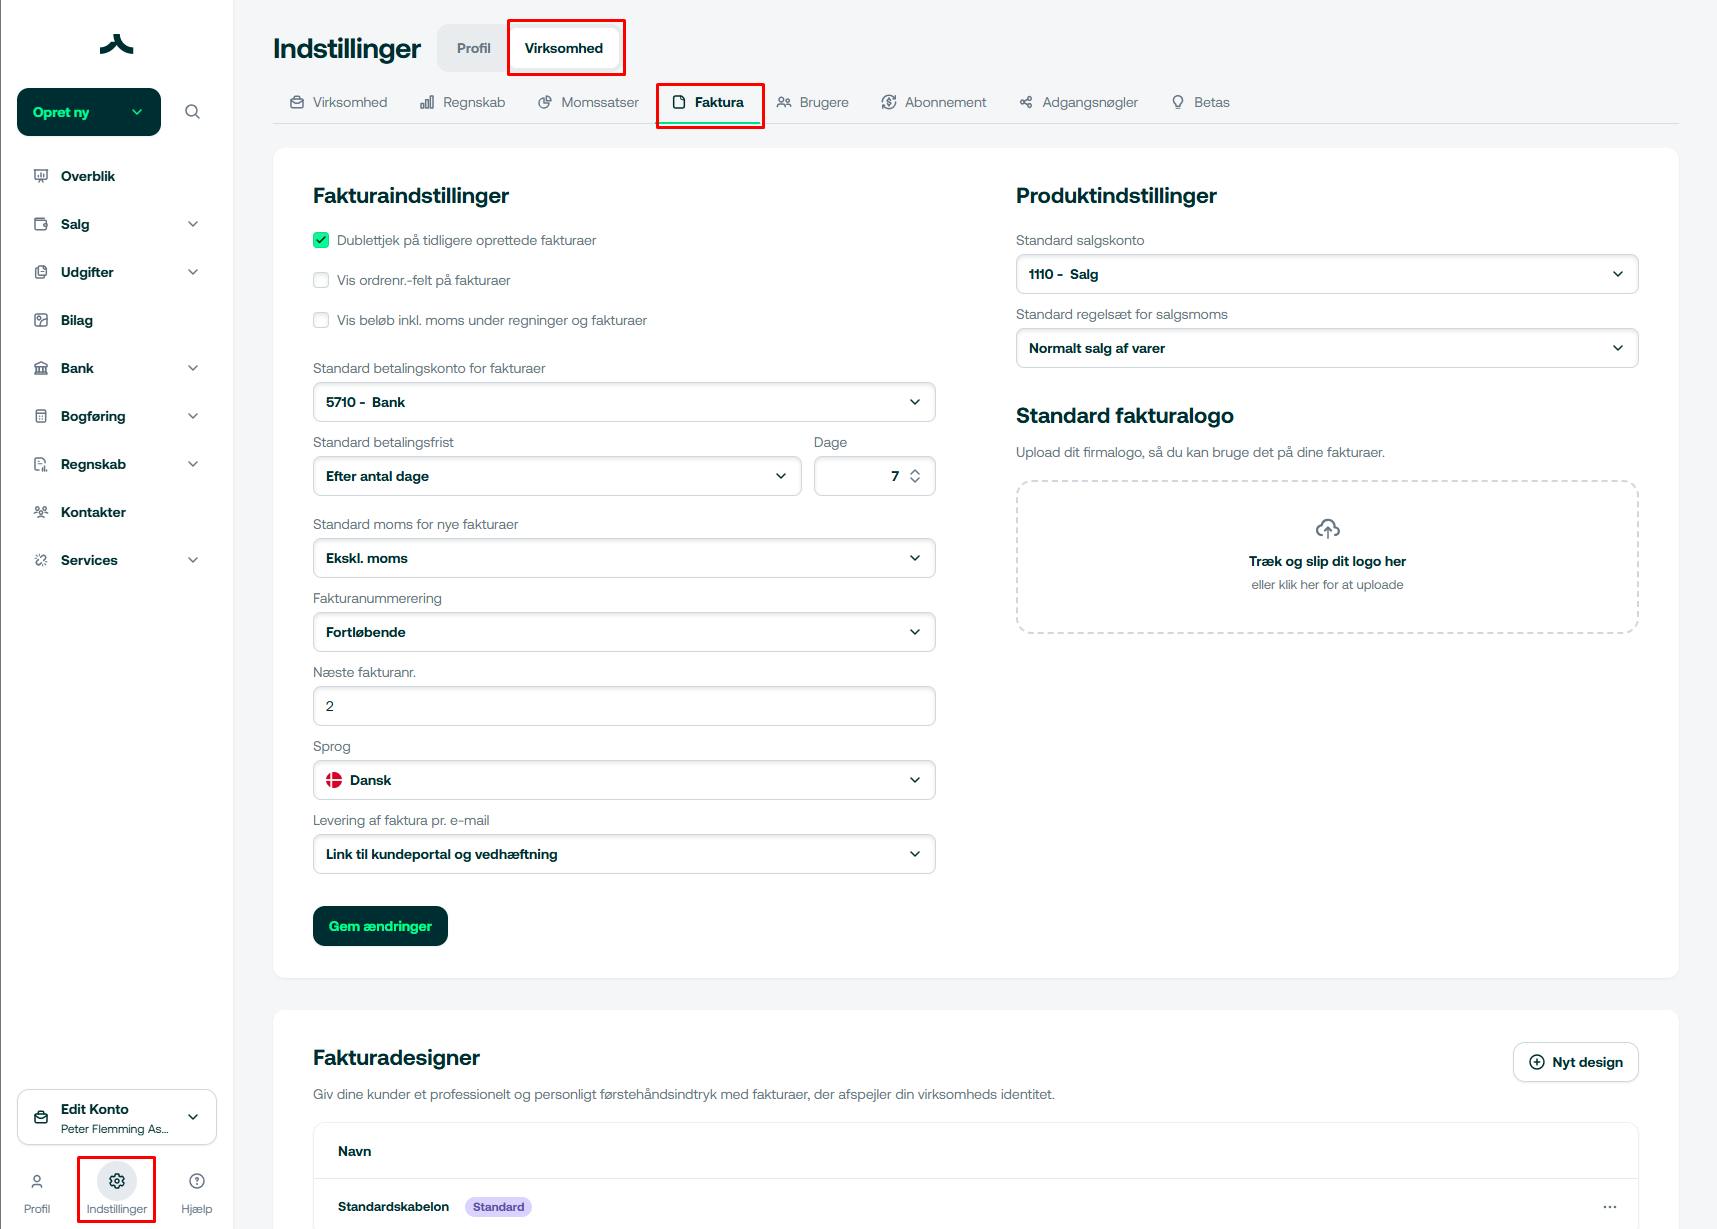Check Vis beløb inkl. moms option
Screen dimensions: 1717x1229
(x=321, y=320)
